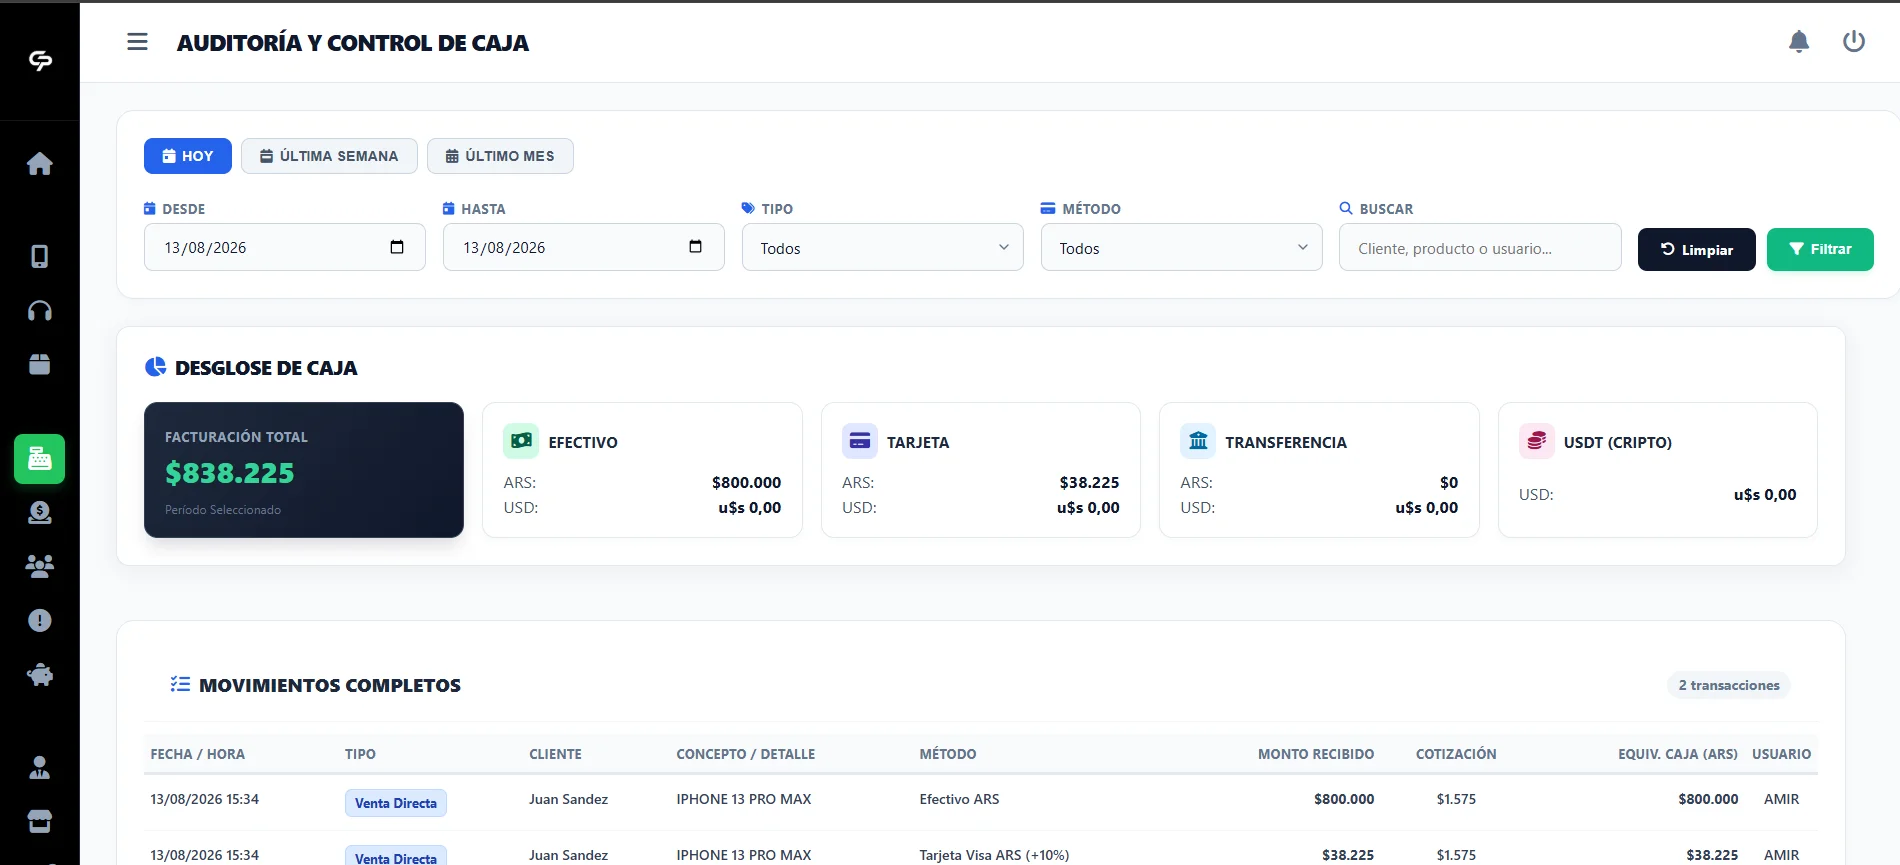
Task: Click the Desglose de Caja pie chart icon
Action: [x=156, y=367]
